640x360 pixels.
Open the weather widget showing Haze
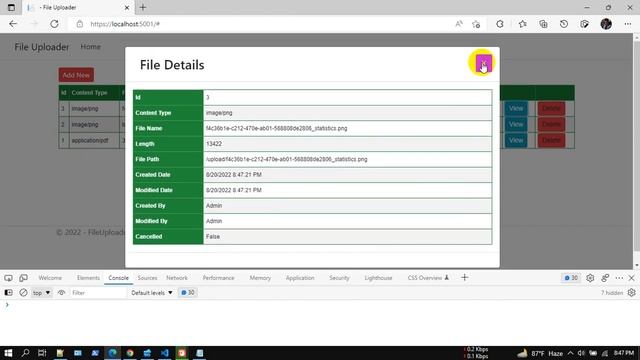click(540, 353)
